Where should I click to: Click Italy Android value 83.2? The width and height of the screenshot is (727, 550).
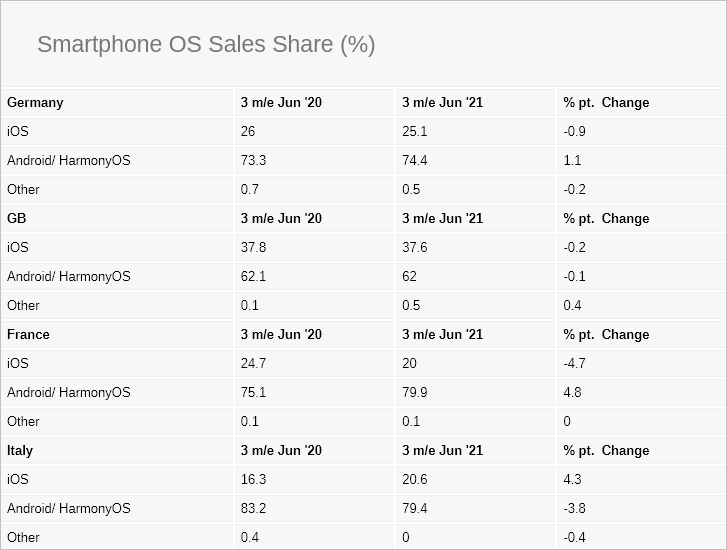(253, 509)
